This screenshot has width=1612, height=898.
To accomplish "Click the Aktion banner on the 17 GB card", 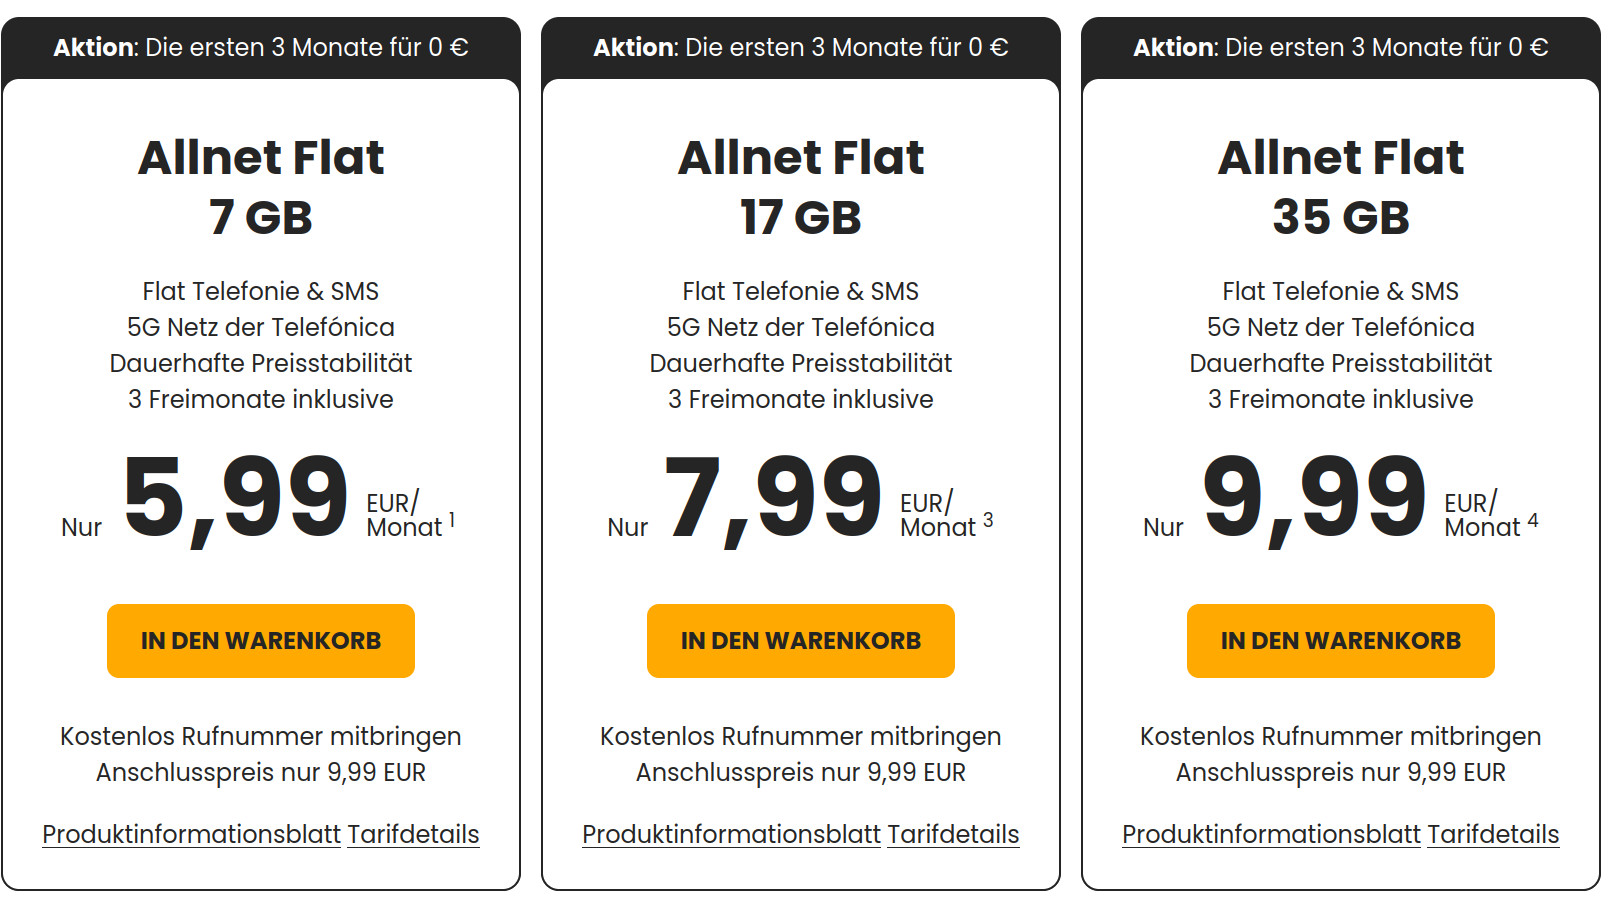I will [800, 46].
